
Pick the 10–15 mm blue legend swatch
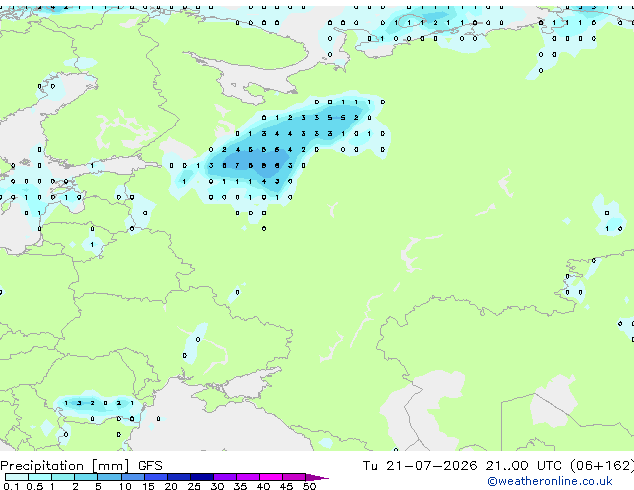(x=132, y=477)
